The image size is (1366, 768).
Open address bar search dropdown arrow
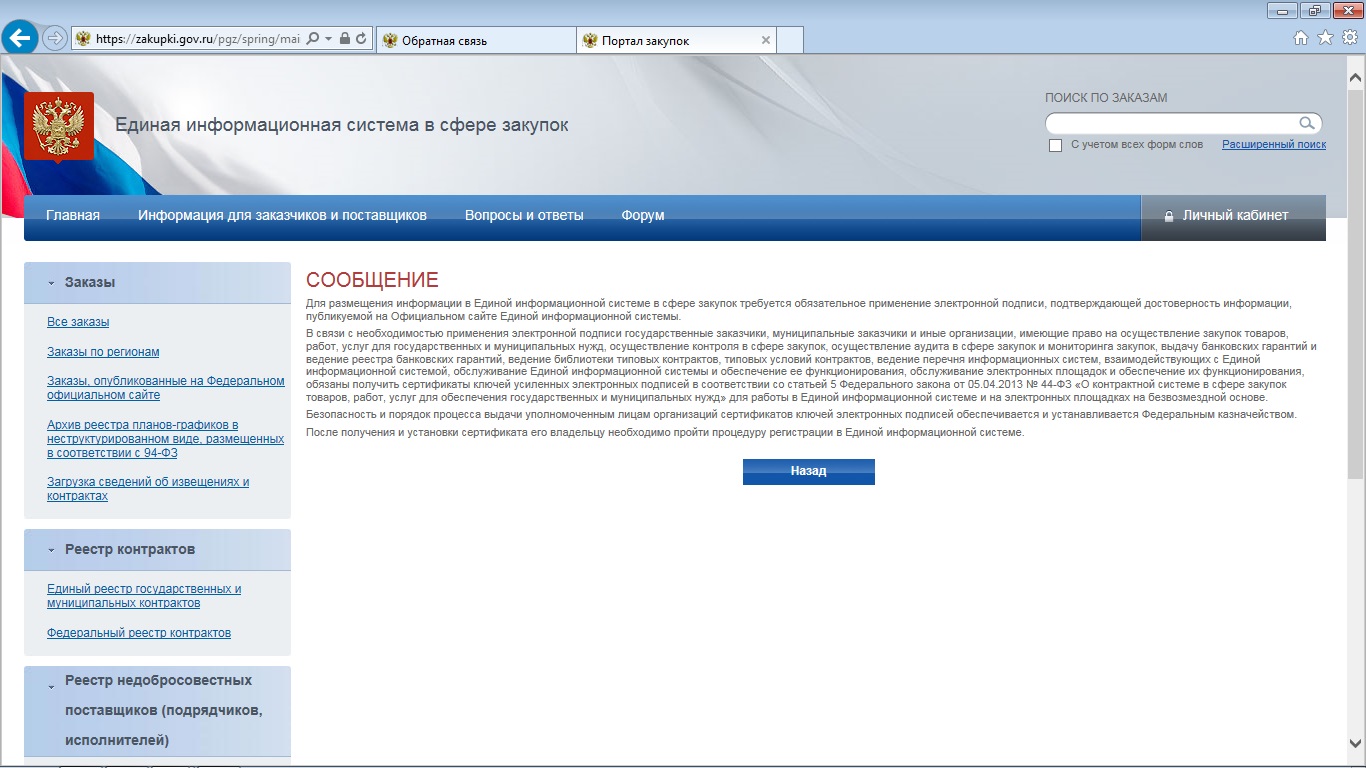[327, 39]
